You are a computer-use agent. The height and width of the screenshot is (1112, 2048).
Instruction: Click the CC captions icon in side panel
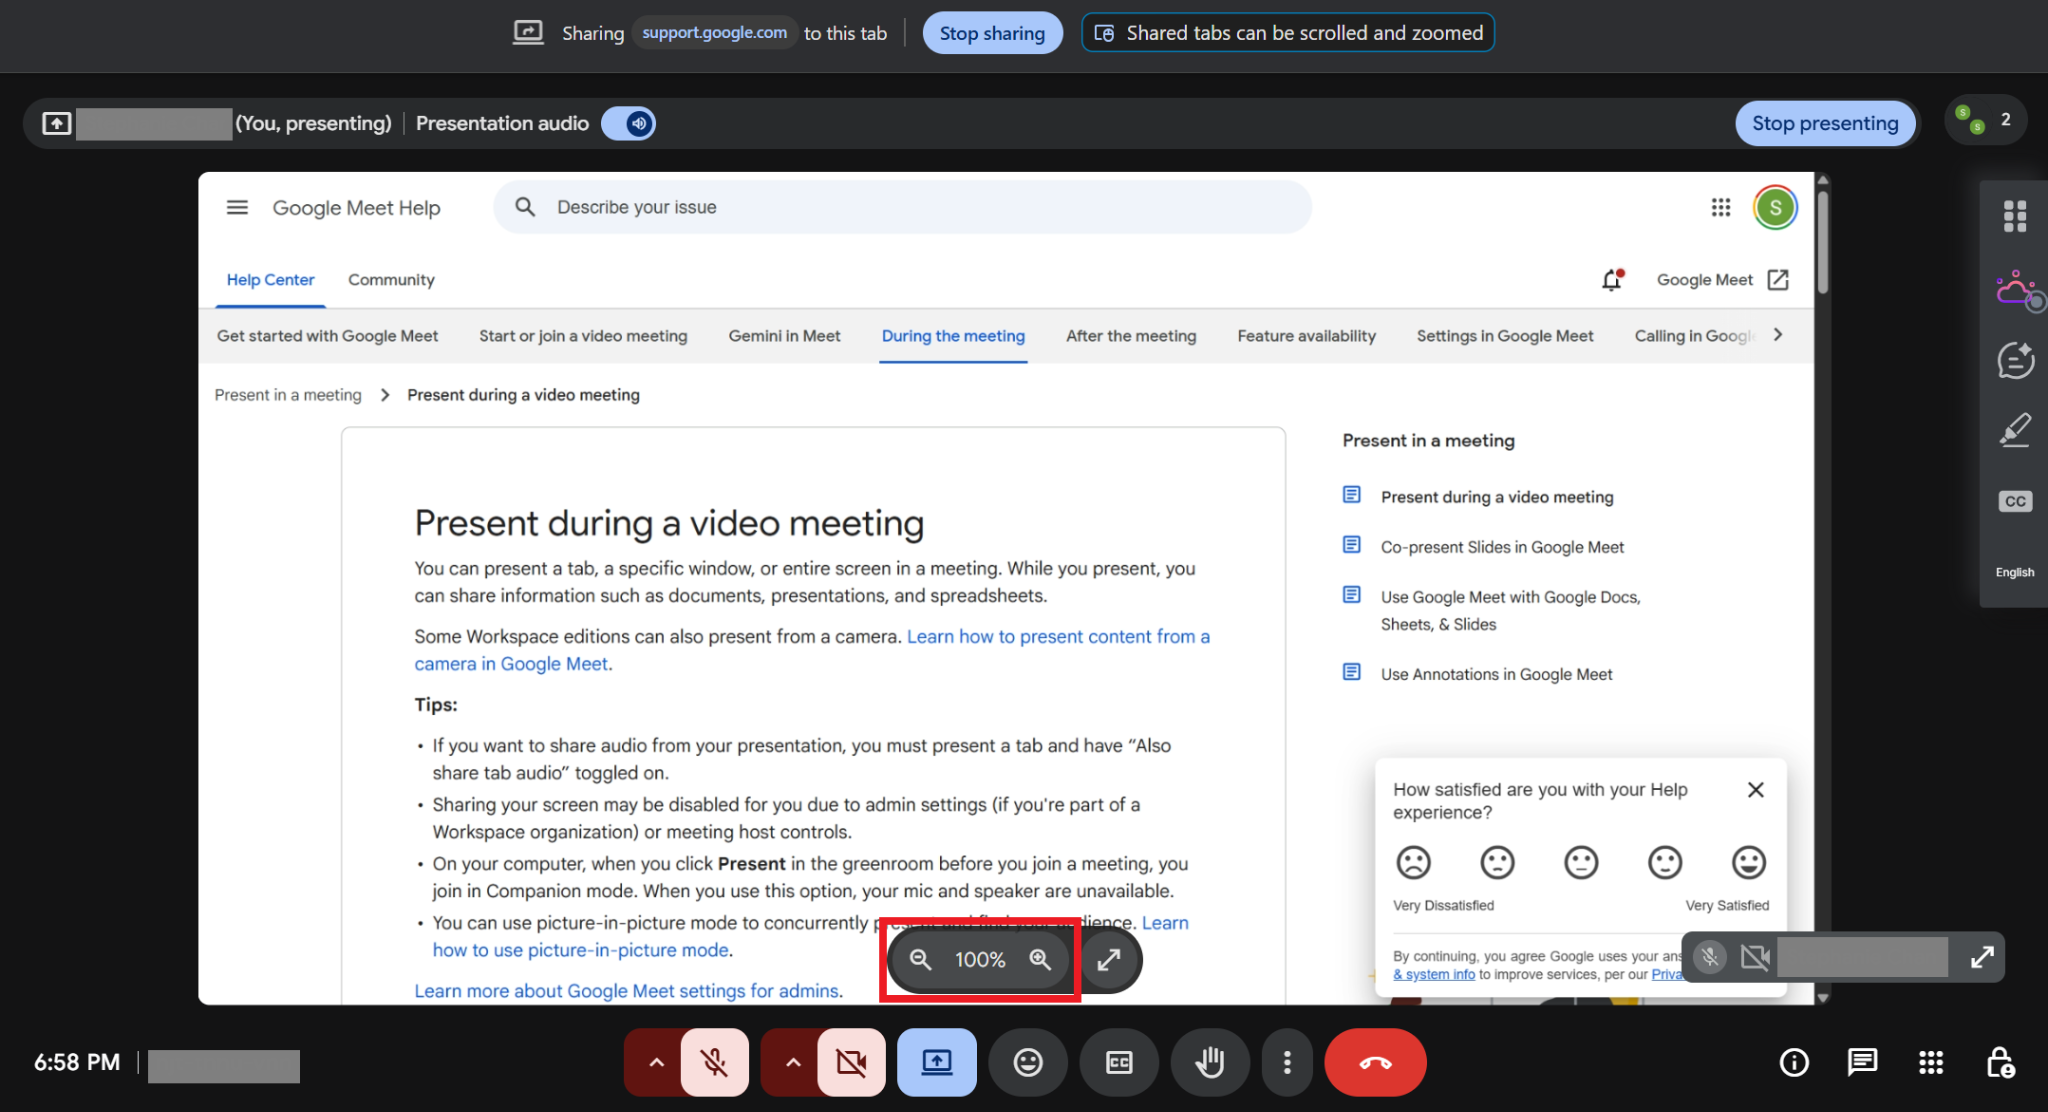pyautogui.click(x=2015, y=501)
